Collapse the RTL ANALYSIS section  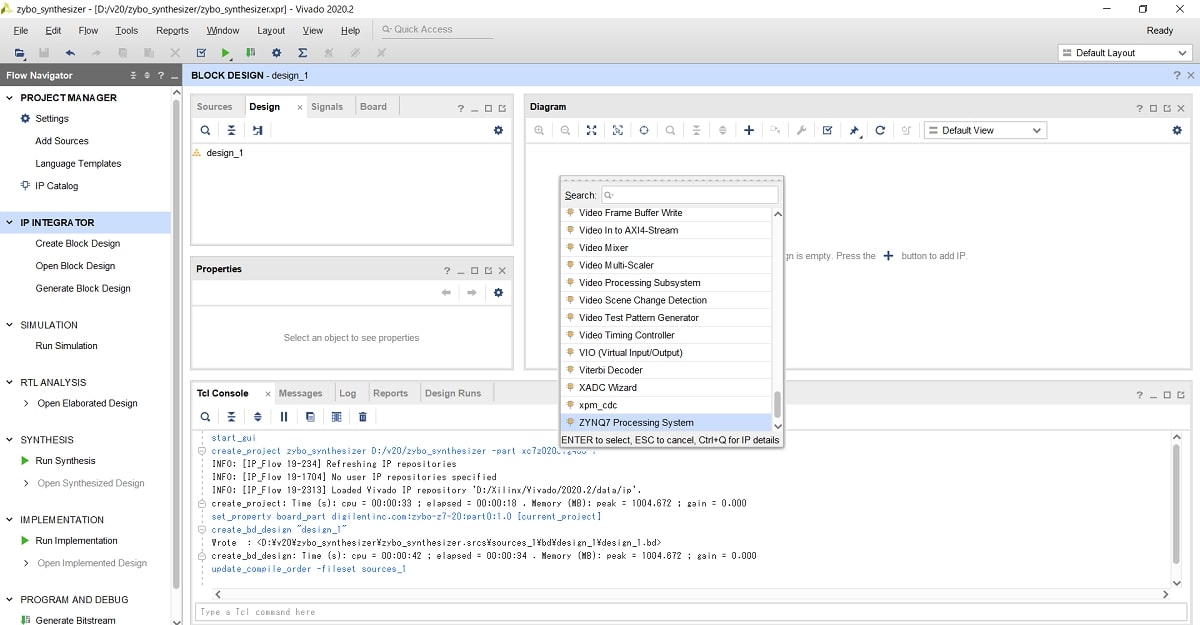pyautogui.click(x=10, y=382)
